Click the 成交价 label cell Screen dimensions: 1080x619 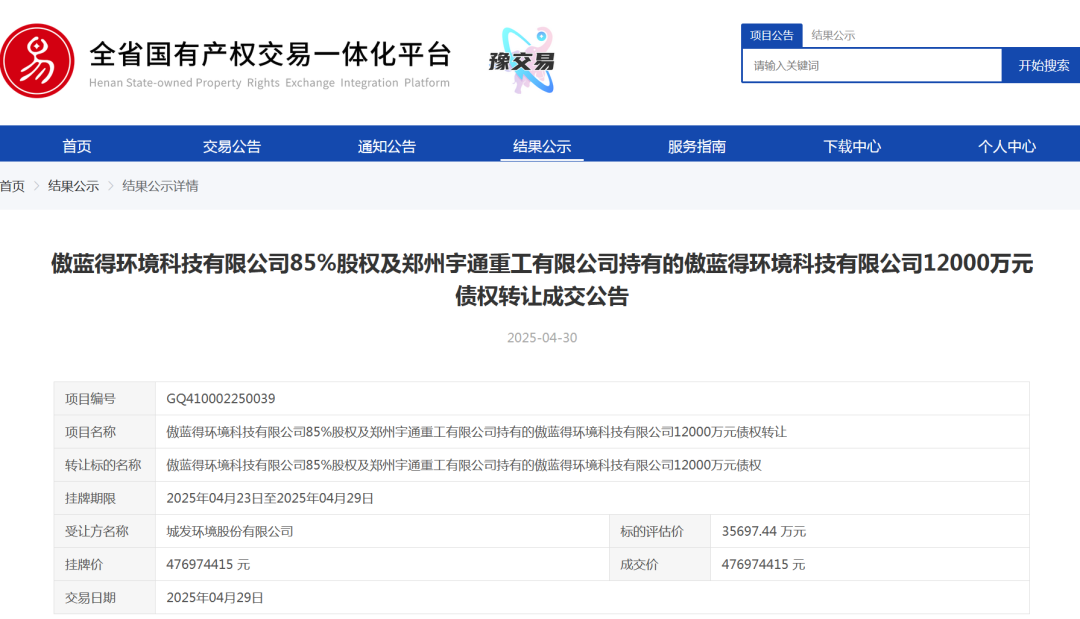point(660,564)
